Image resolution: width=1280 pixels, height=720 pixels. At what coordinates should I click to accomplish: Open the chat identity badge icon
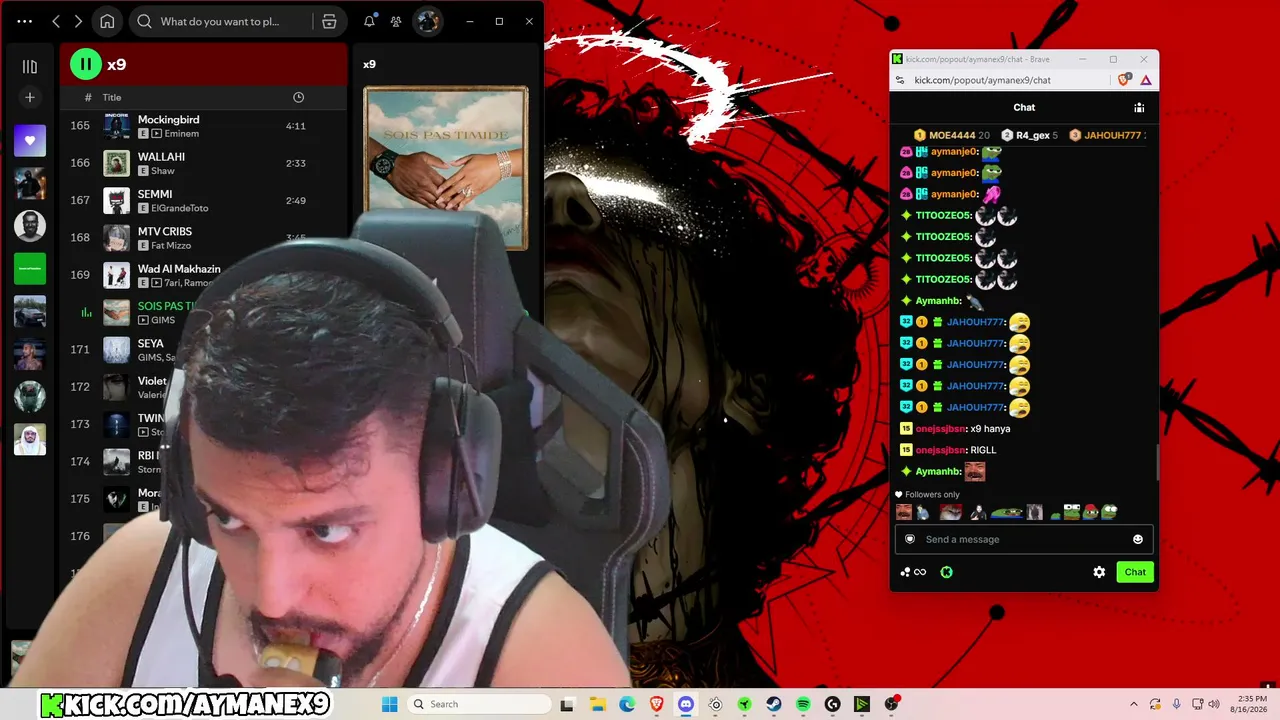910,539
